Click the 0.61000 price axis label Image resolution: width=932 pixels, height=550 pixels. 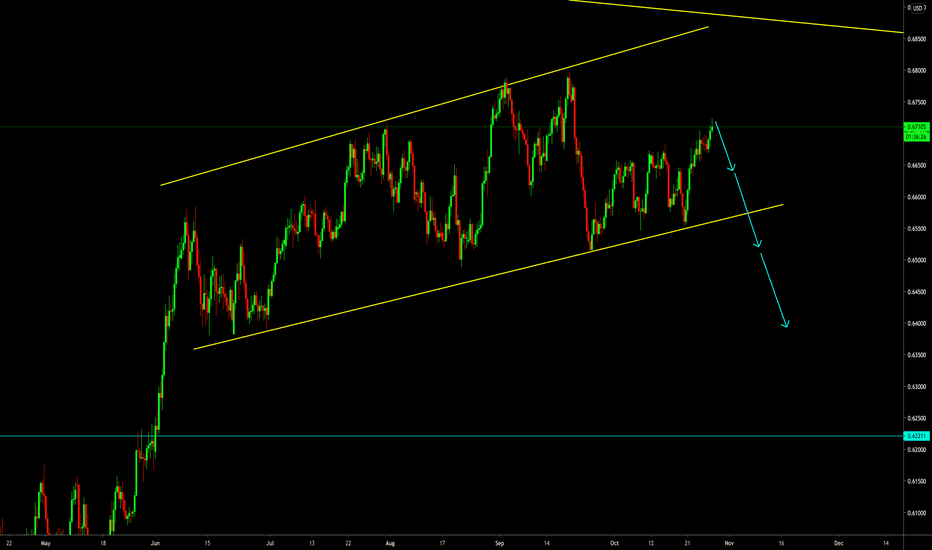click(x=917, y=513)
